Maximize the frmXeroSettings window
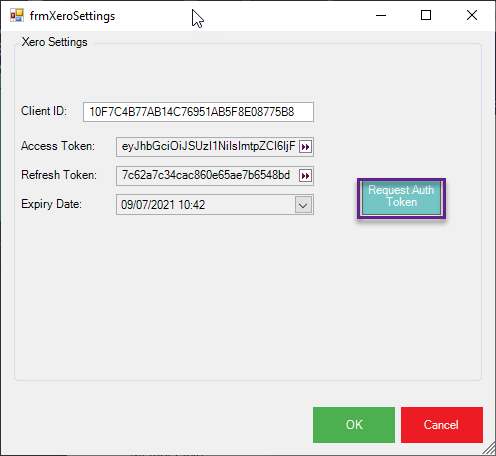Screen dimensions: 496x456 [426, 15]
